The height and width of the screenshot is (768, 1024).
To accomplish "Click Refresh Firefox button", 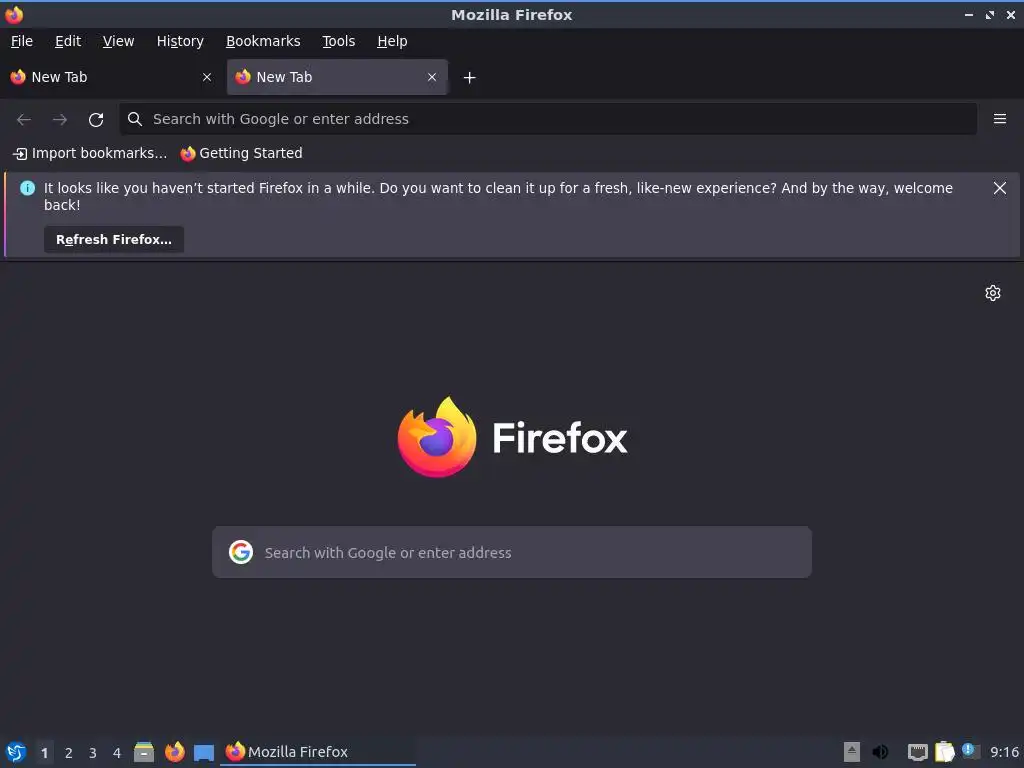I will (x=114, y=240).
